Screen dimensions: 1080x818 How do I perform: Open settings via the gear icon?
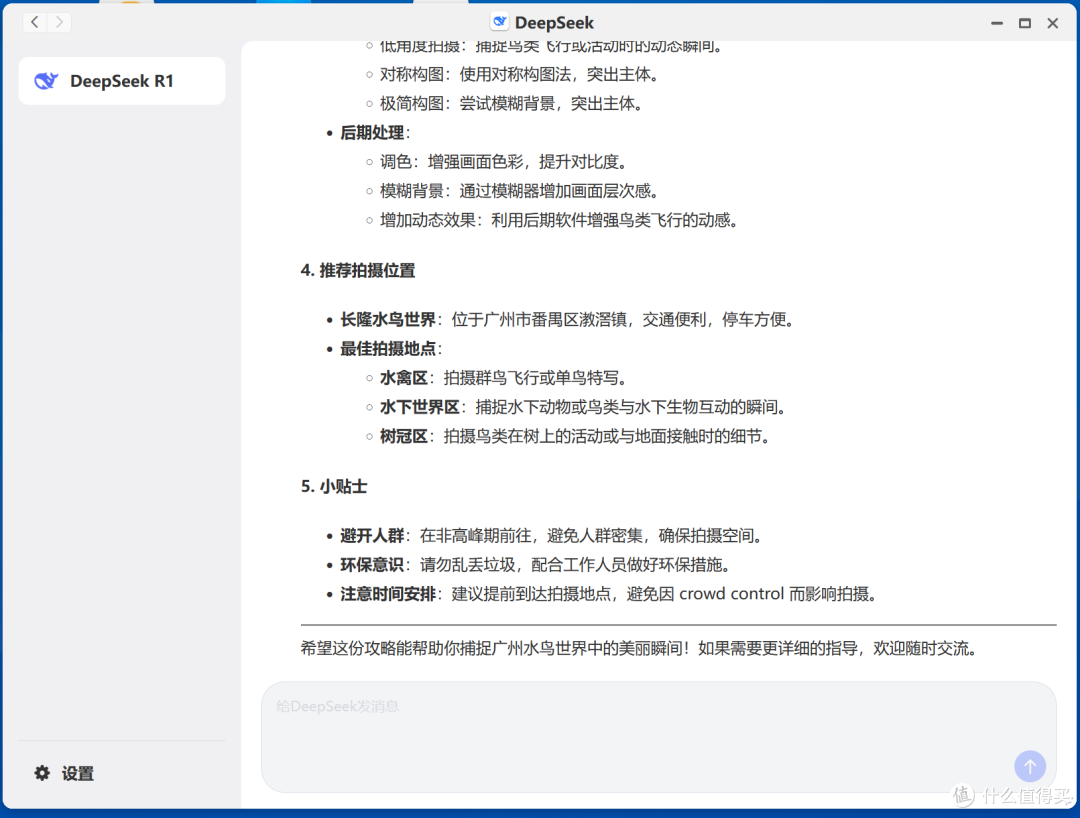[42, 773]
